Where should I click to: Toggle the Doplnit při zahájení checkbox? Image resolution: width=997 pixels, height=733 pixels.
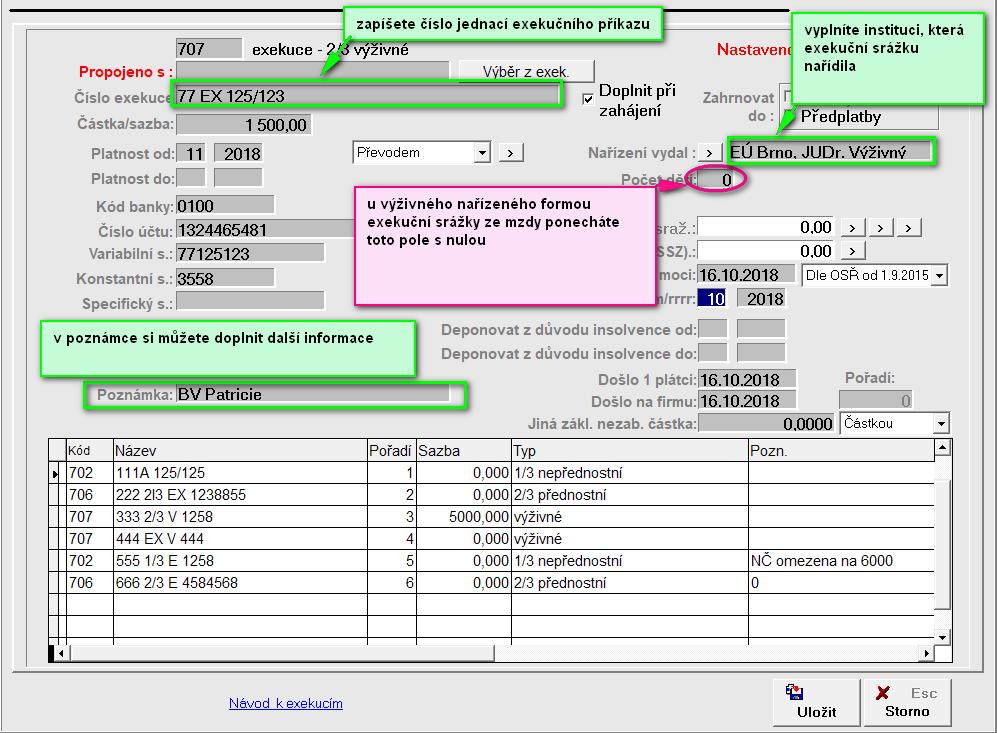tap(588, 99)
